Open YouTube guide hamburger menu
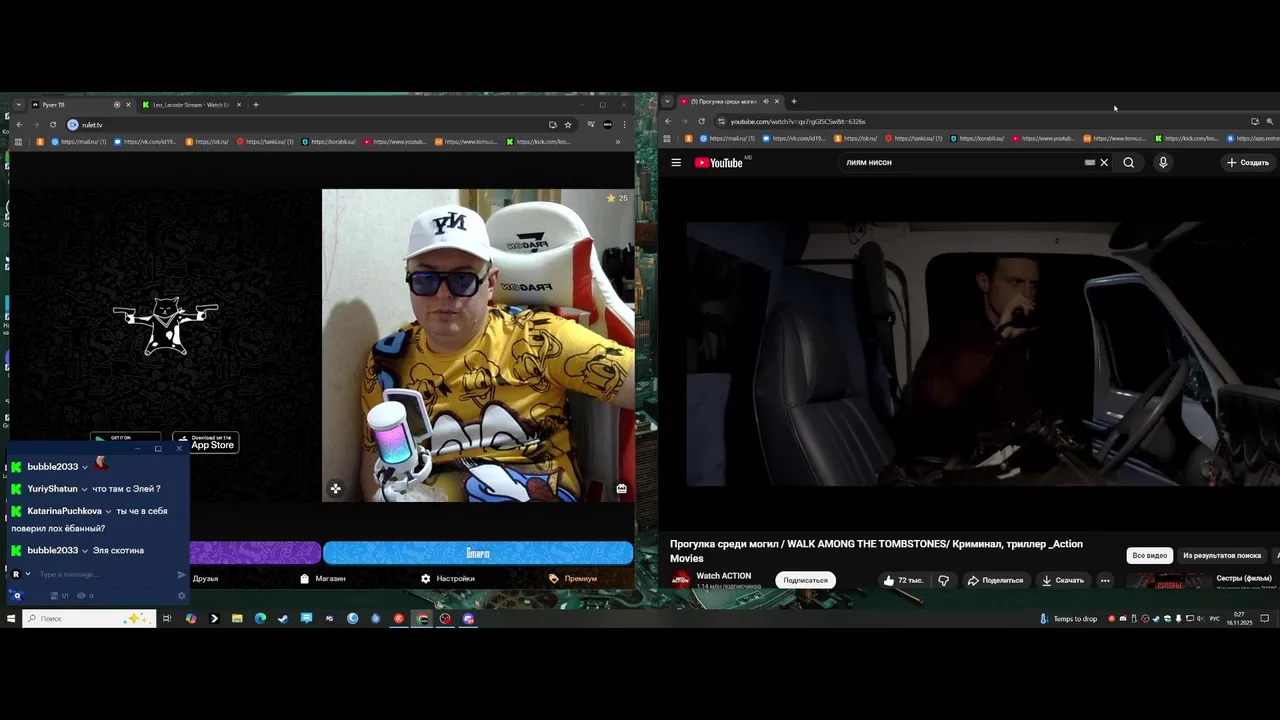 [x=676, y=162]
